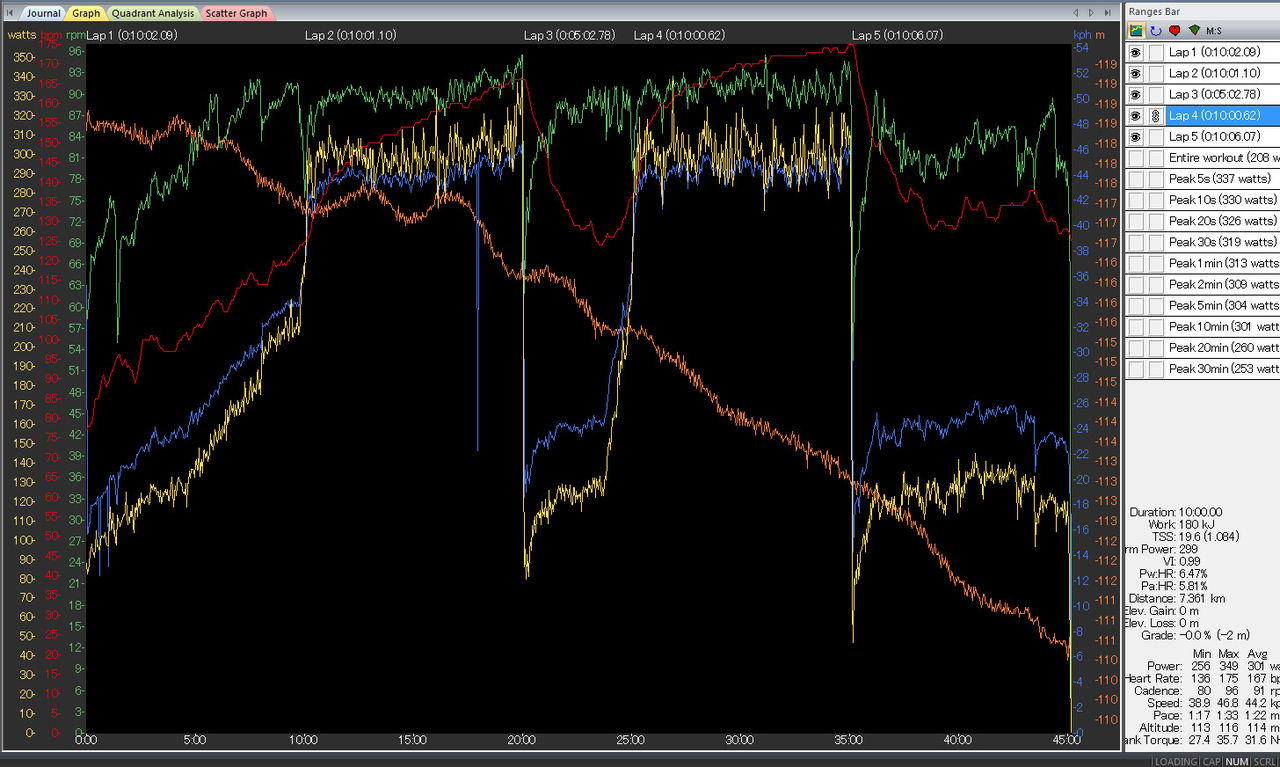
Task: Open the Scatter Graph tab
Action: tap(237, 13)
